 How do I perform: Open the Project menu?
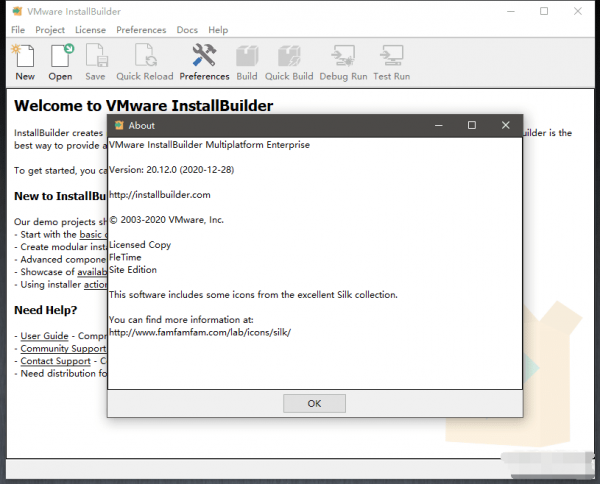point(49,31)
